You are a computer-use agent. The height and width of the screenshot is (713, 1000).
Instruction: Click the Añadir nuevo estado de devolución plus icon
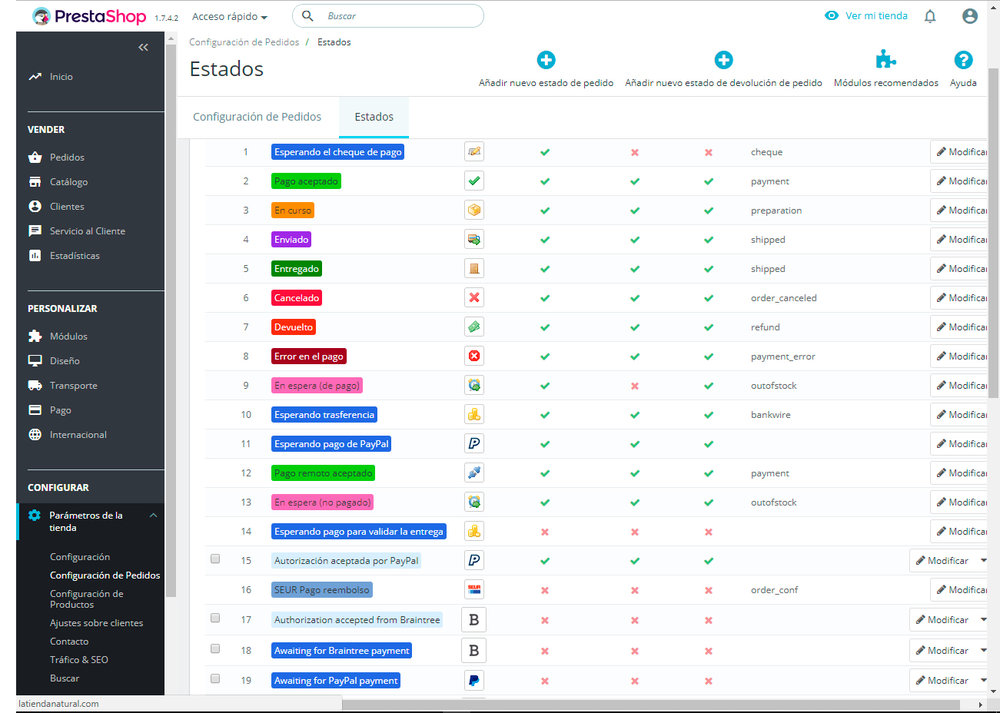[x=723, y=60]
